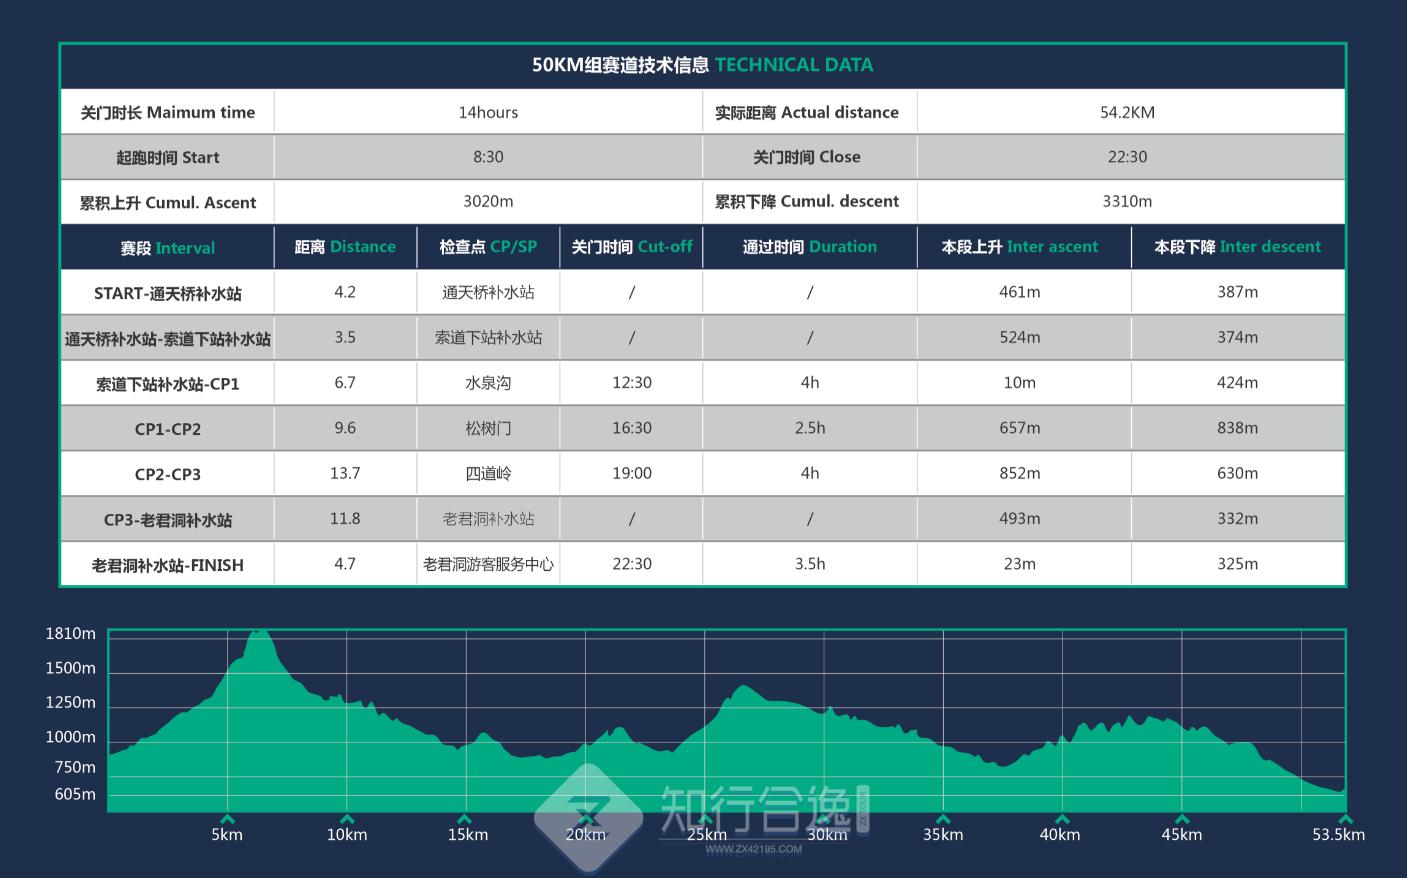Image resolution: width=1407 pixels, height=878 pixels.
Task: Select the 老君洞游客服务中心 checkpoint cell
Action: coord(488,564)
